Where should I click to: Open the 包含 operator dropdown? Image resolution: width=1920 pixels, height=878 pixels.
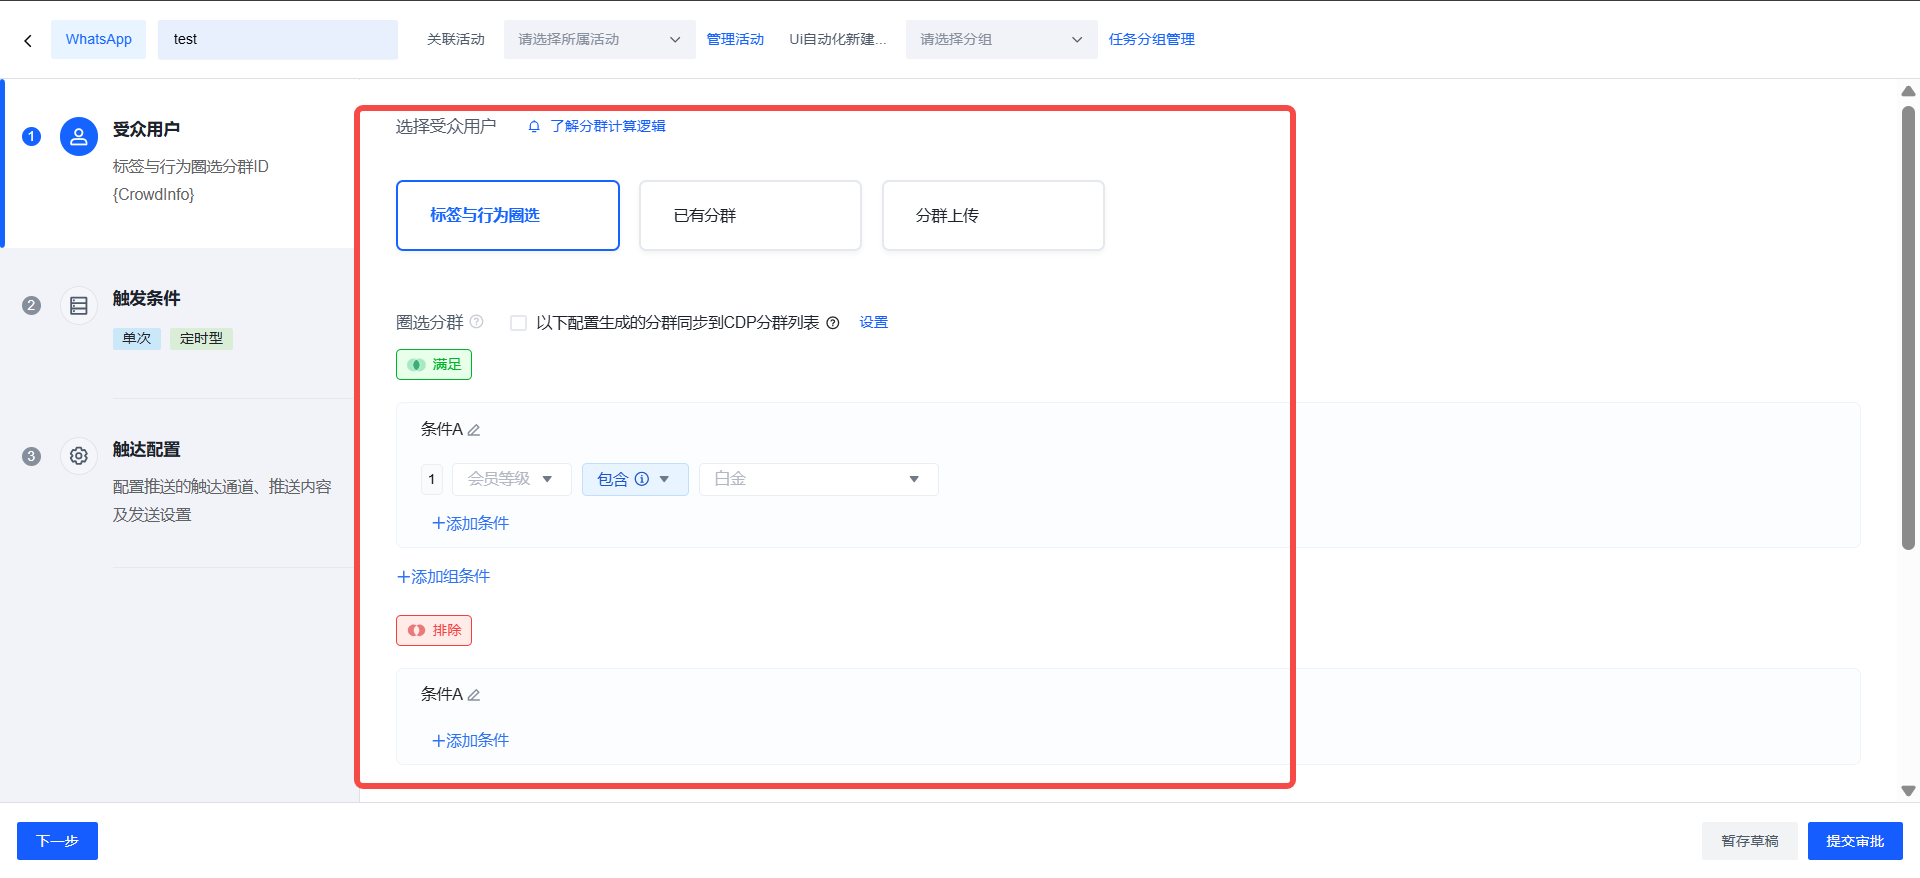tap(635, 479)
